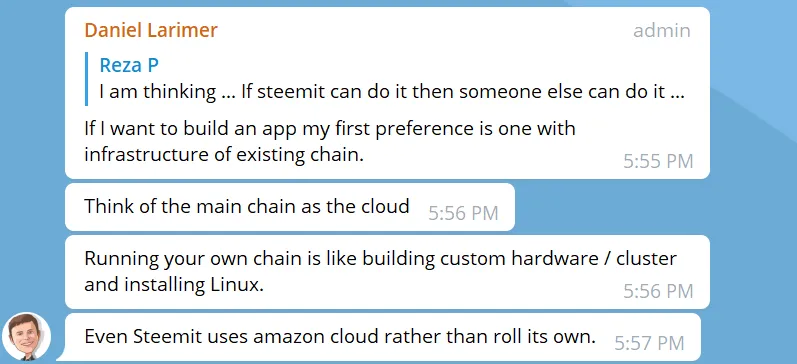Click the 'infrastructure of existing chain' line
The width and height of the screenshot is (797, 364).
click(224, 155)
